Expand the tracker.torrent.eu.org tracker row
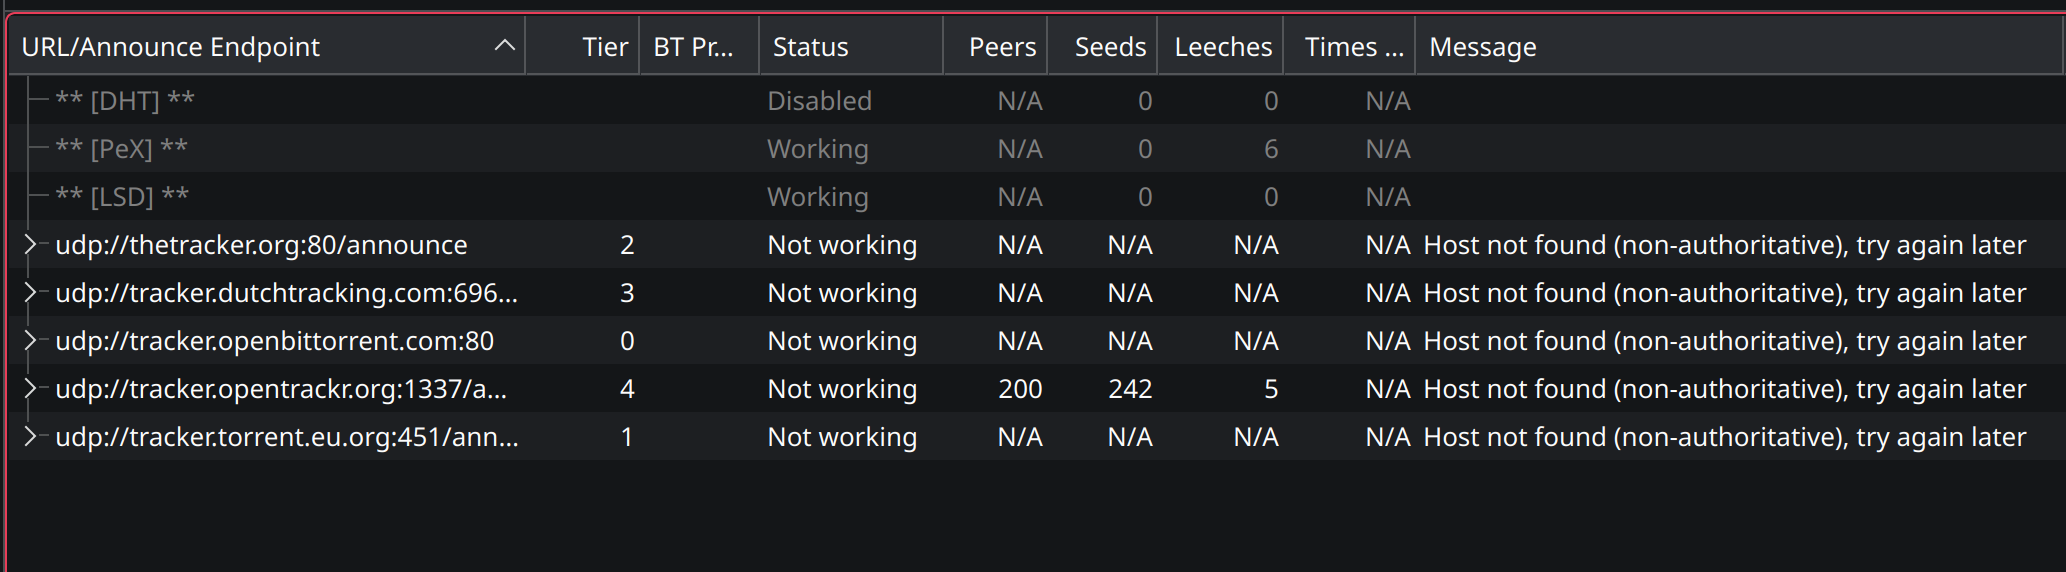Screen dimensions: 2066x572 30,437
